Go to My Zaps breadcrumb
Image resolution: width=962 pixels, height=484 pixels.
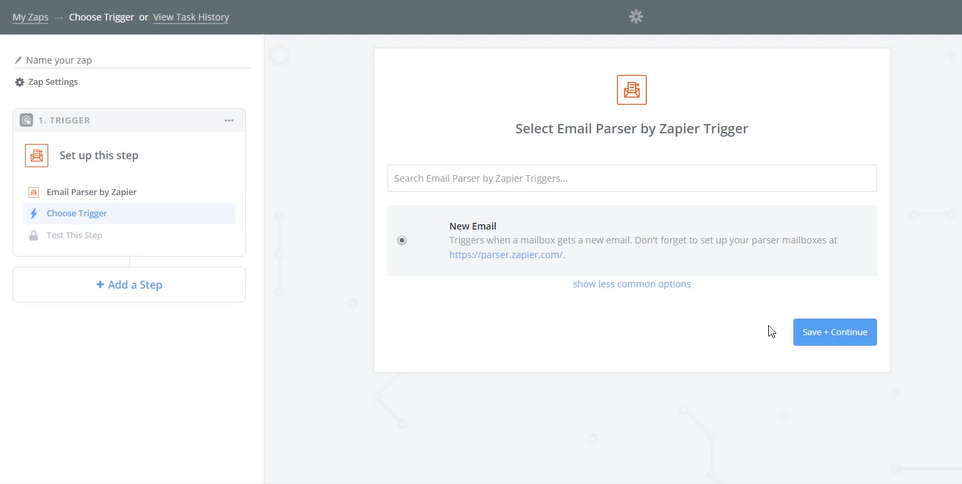[x=30, y=17]
